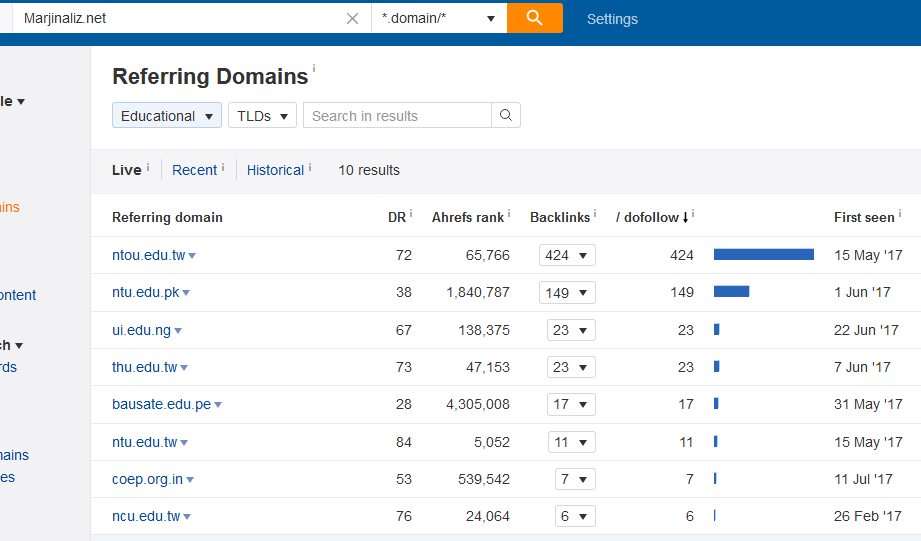Sort by First seen column header
The height and width of the screenshot is (541, 921).
point(864,217)
